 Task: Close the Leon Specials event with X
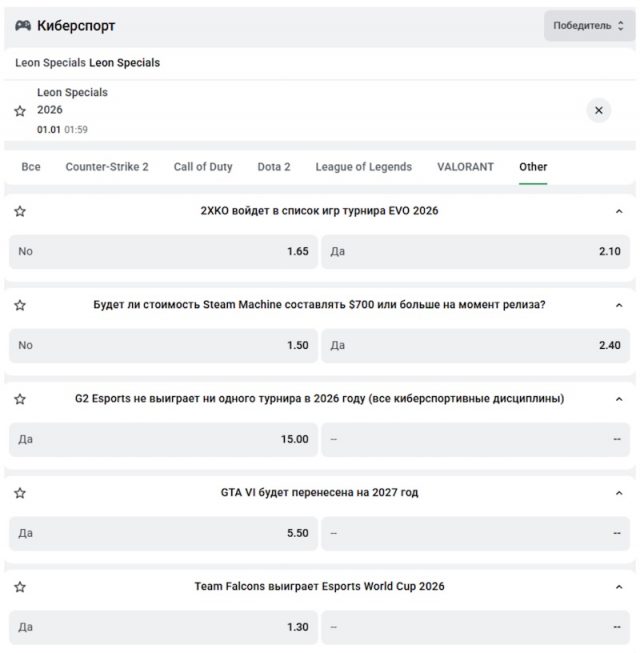[x=598, y=111]
